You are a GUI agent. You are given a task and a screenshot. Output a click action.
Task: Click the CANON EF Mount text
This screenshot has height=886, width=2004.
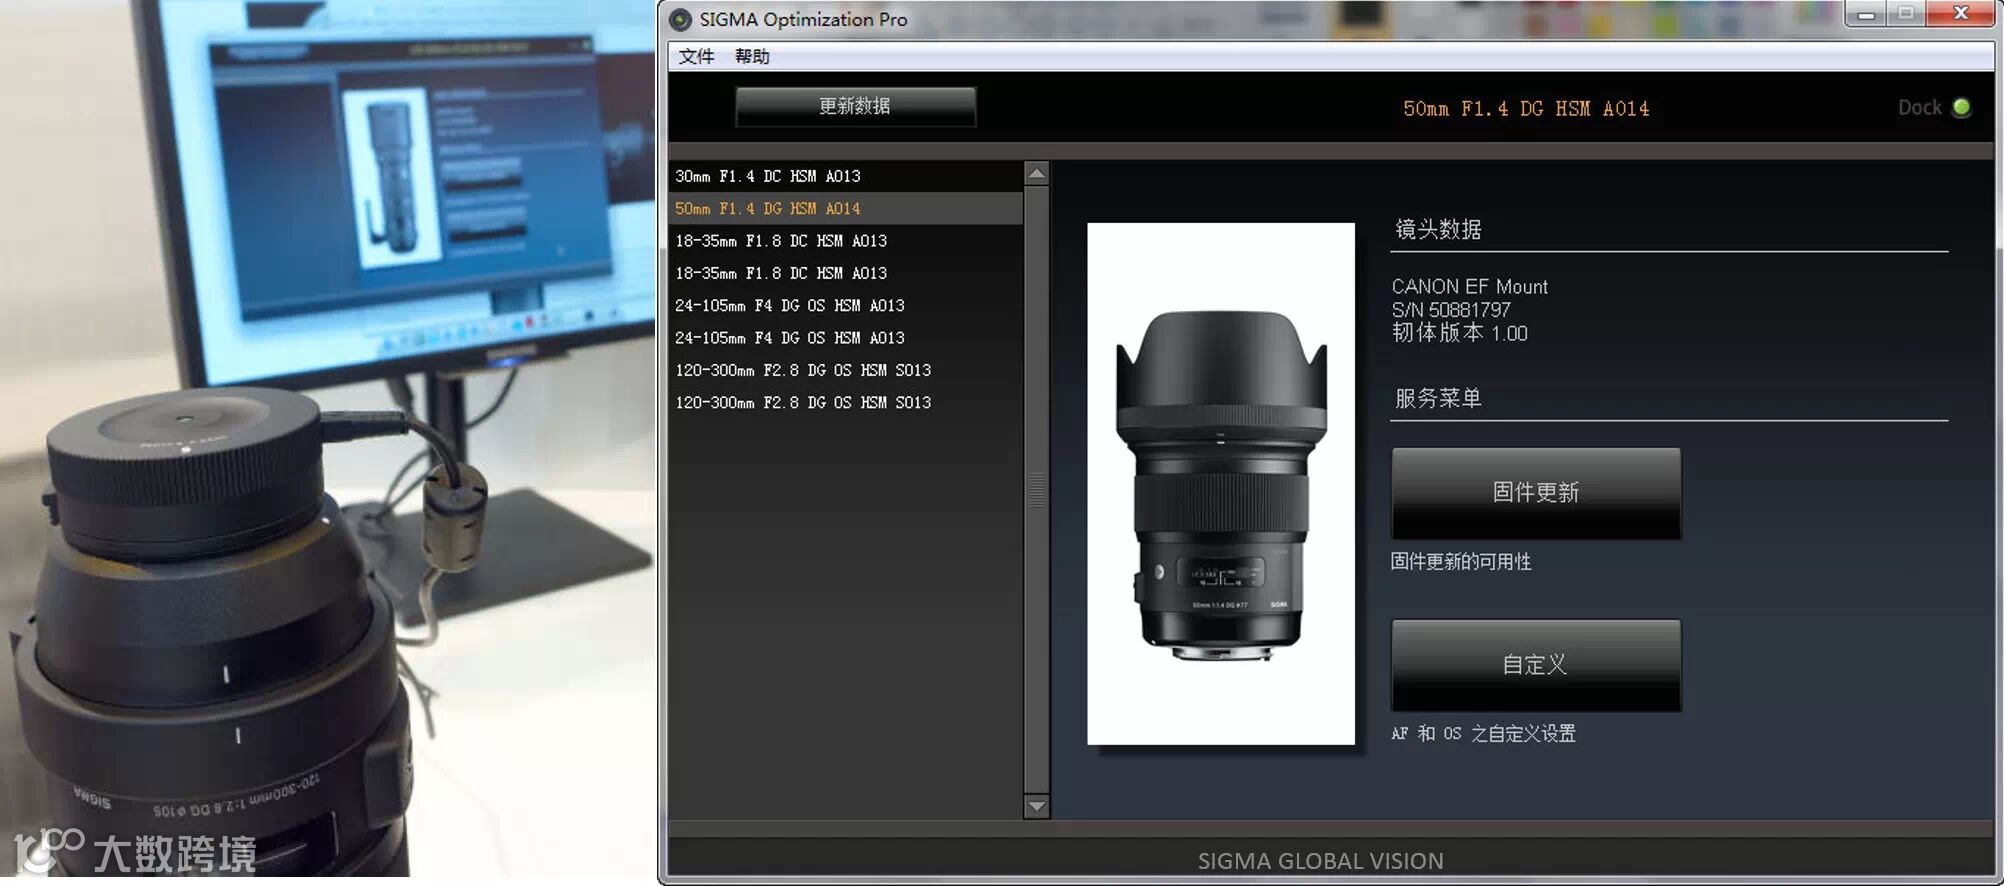tap(1469, 286)
